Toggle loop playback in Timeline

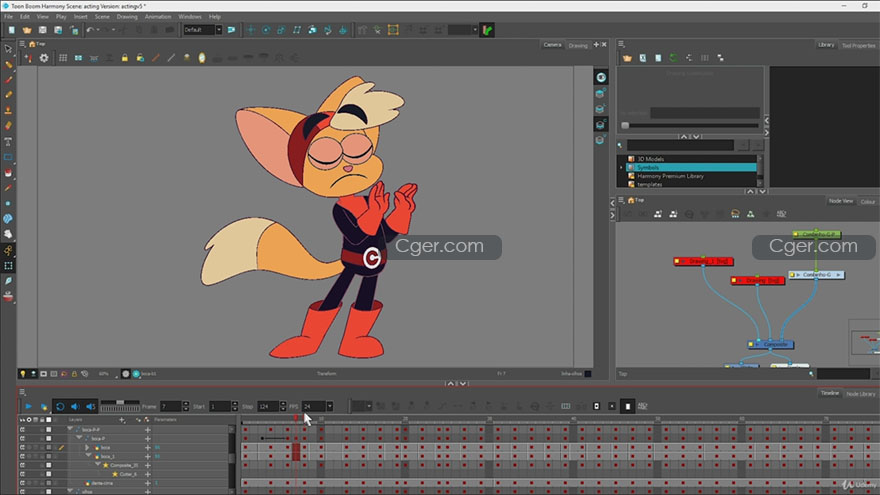click(60, 406)
